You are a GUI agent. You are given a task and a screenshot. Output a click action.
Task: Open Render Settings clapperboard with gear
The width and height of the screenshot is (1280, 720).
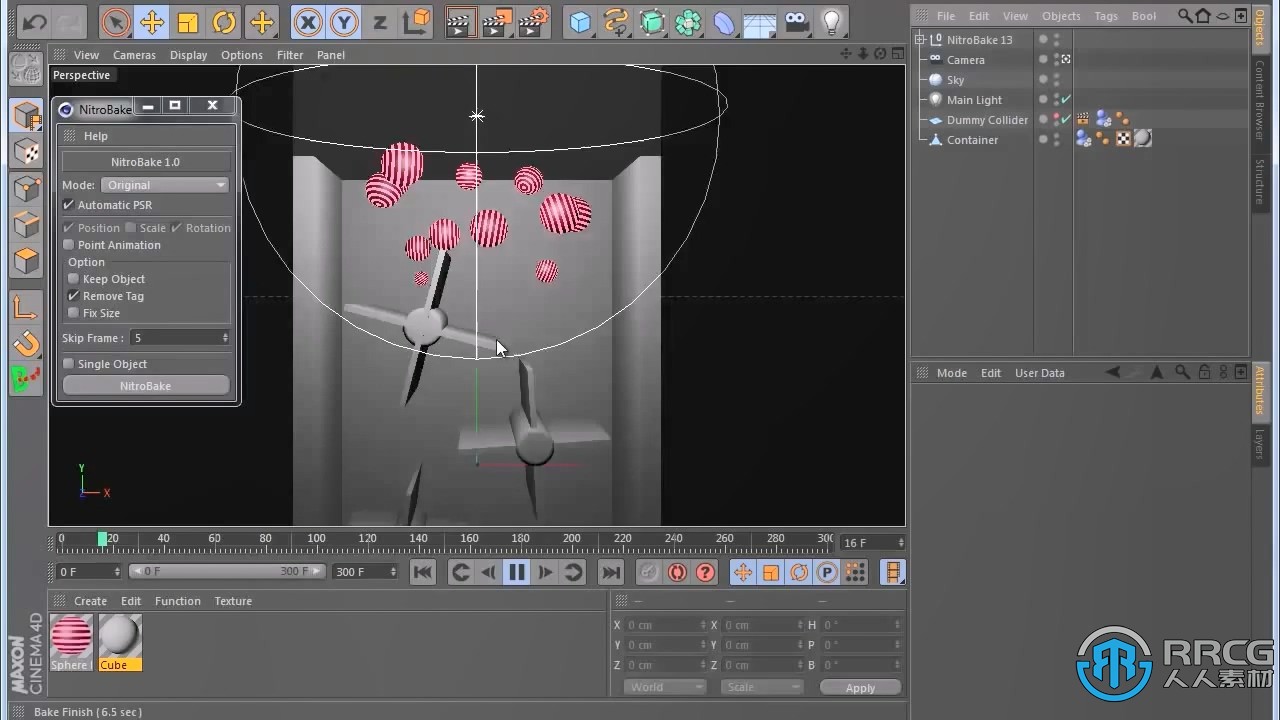pyautogui.click(x=534, y=21)
